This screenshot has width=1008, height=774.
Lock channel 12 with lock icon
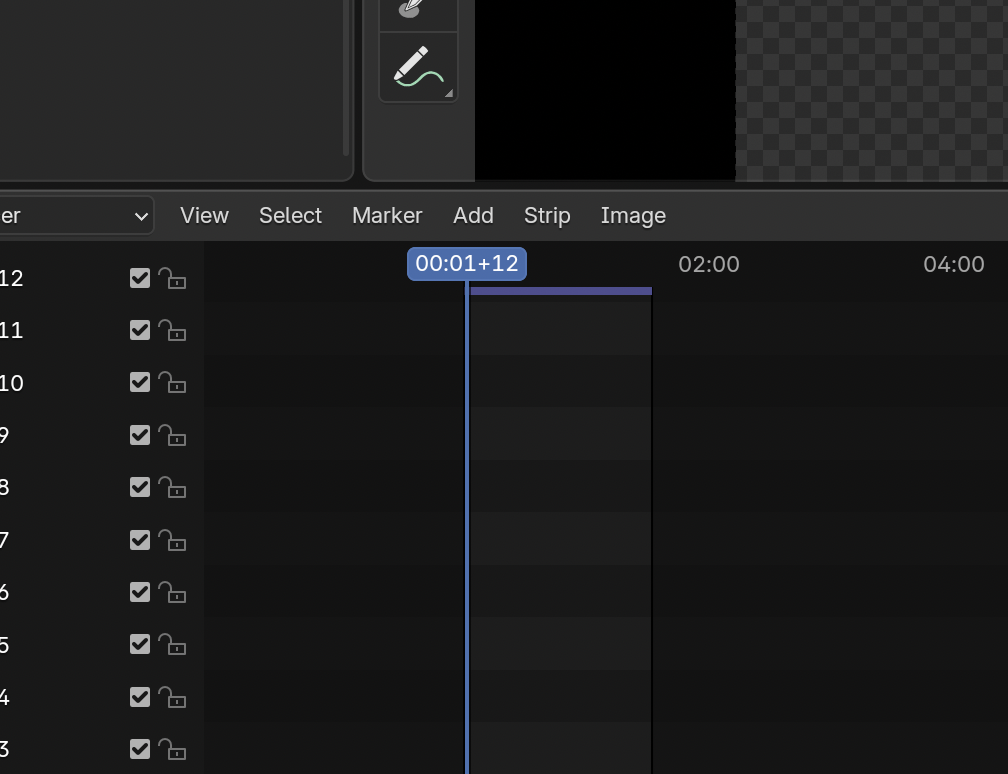172,278
